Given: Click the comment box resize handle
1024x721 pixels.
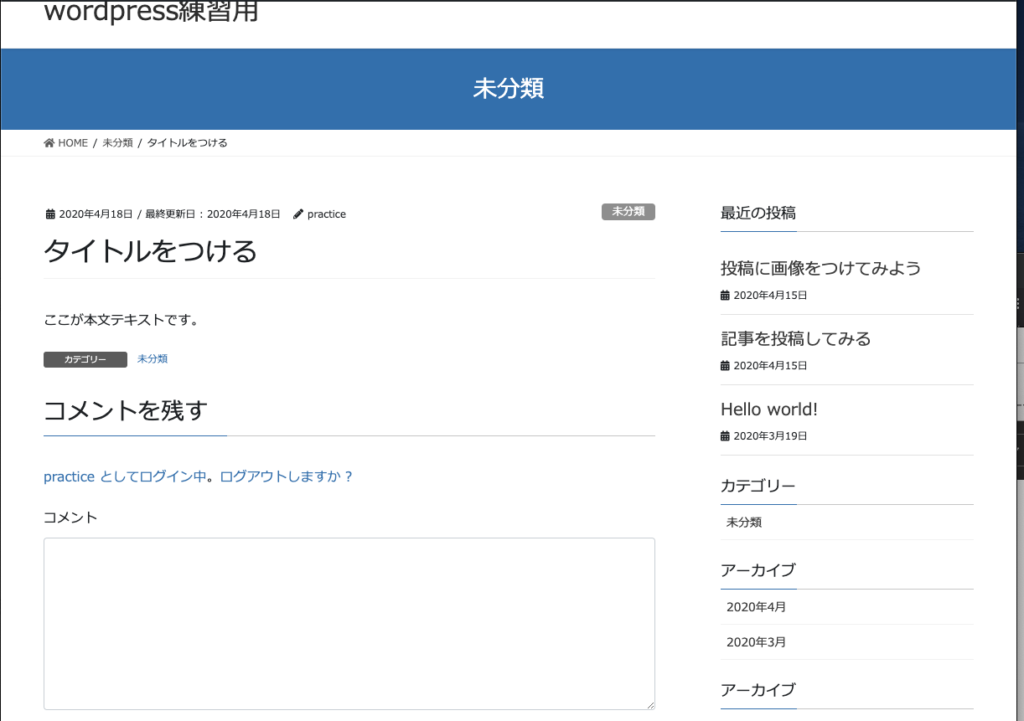Looking at the screenshot, I should point(649,704).
